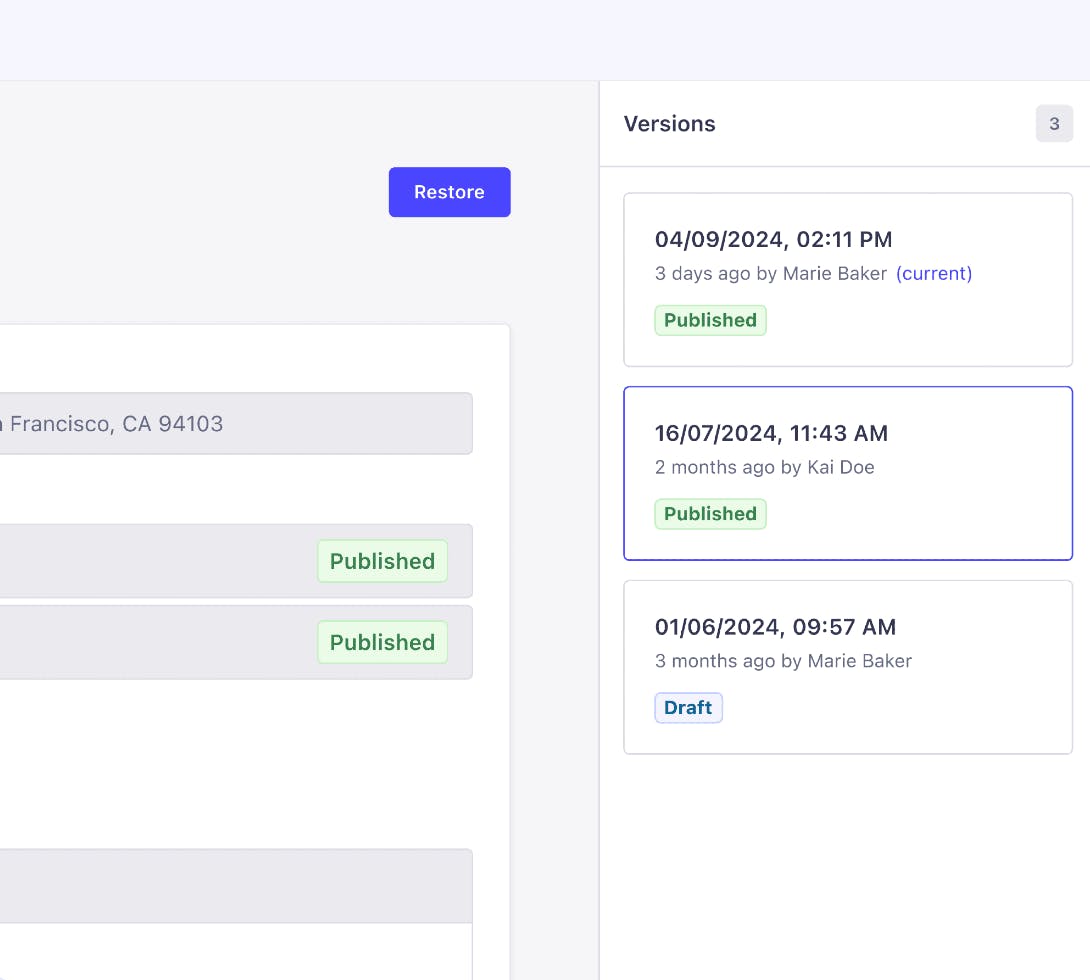1090x980 pixels.
Task: Click Published badge on first relation row
Action: [x=382, y=561]
